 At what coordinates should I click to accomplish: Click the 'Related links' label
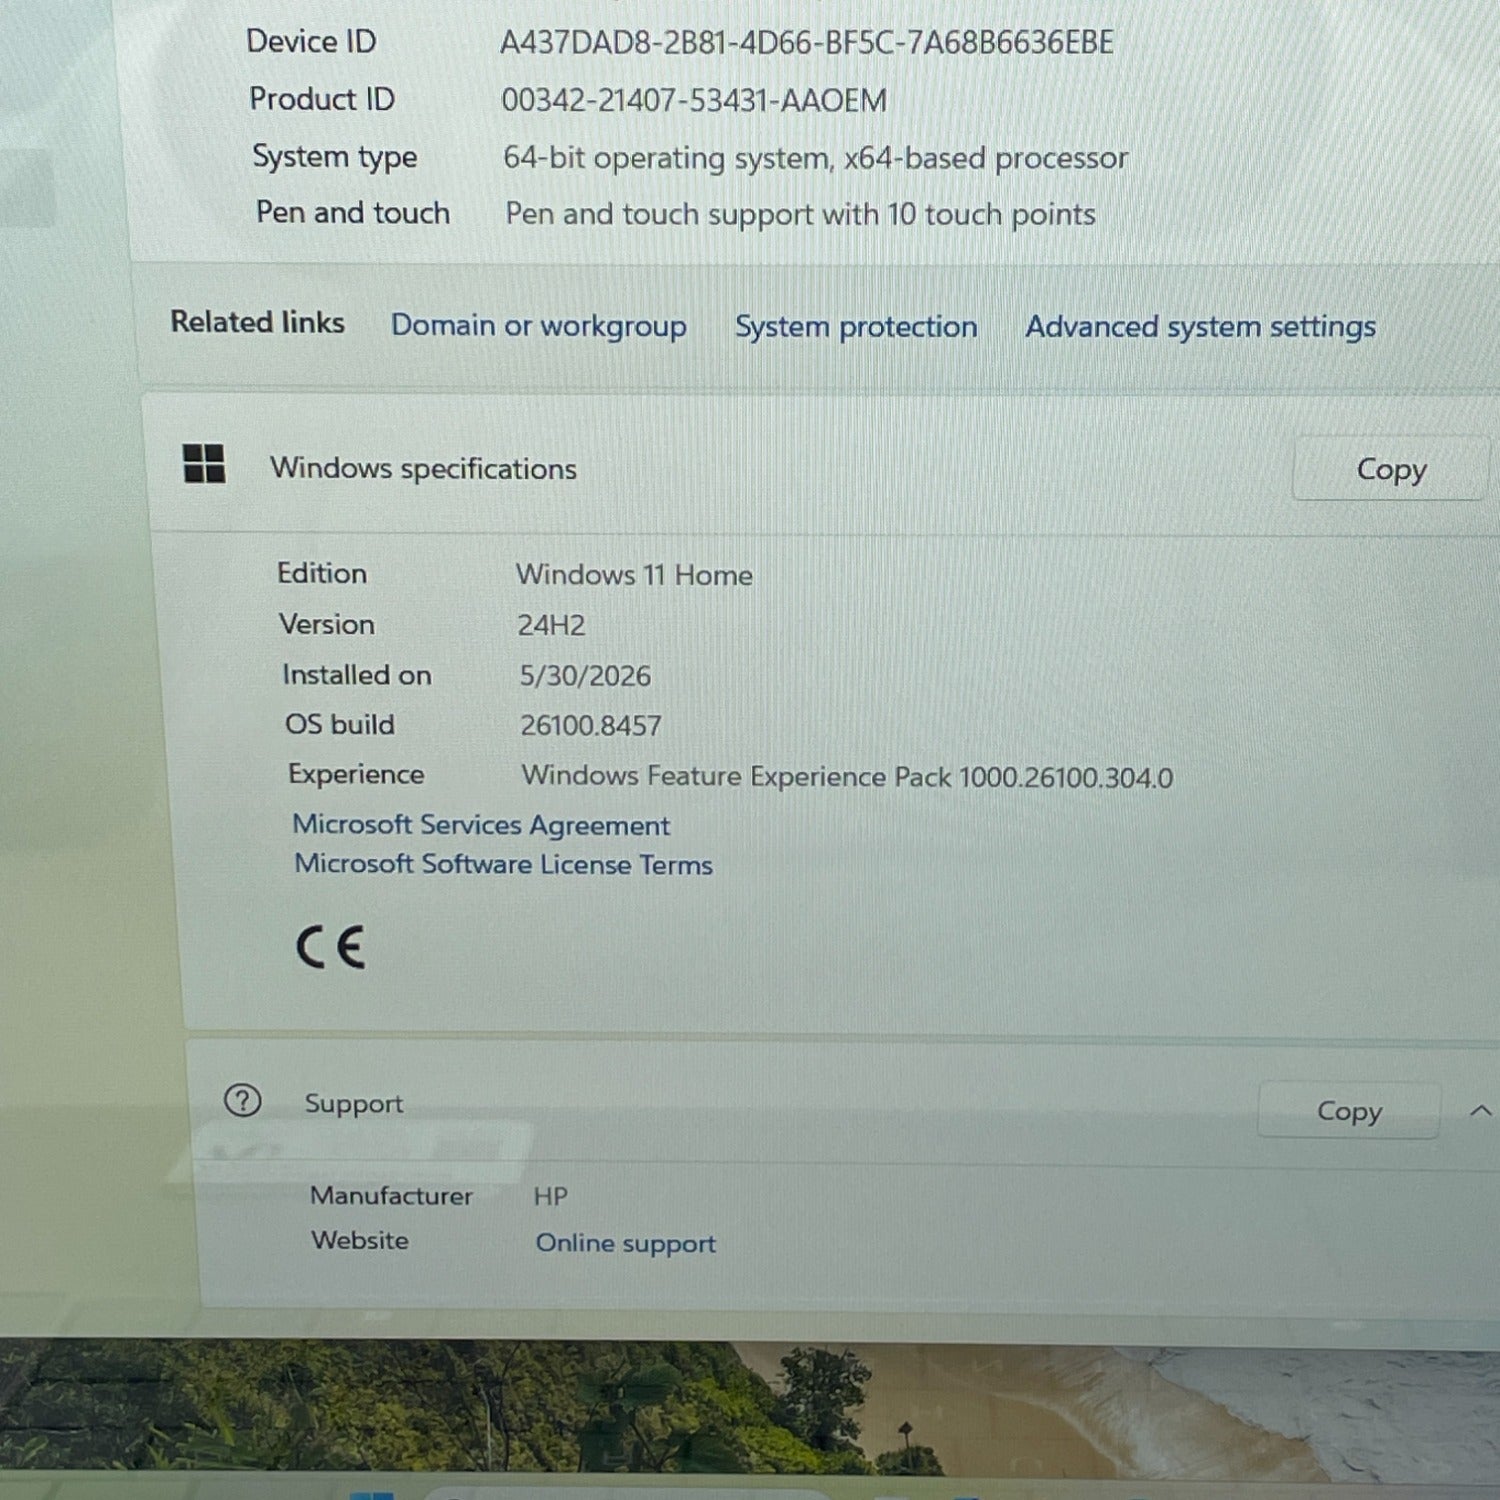pos(257,322)
